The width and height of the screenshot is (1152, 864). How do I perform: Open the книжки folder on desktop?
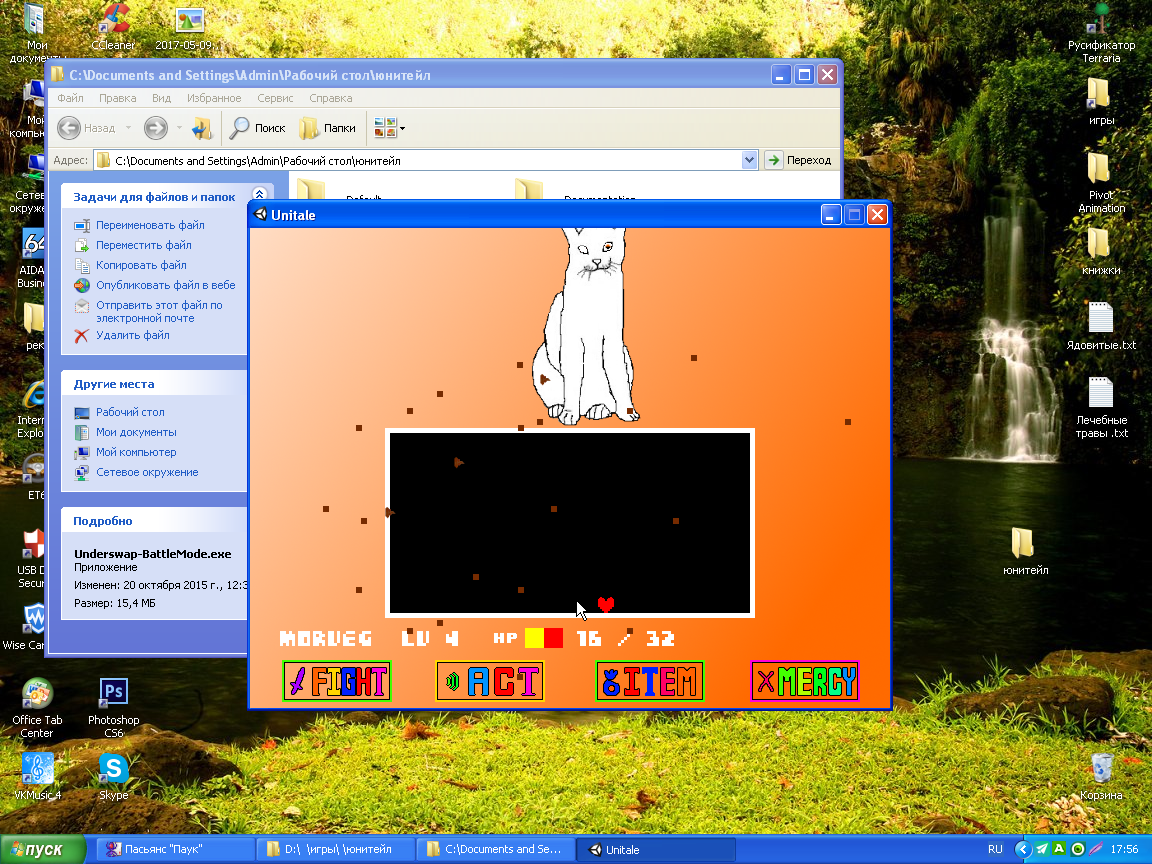1101,251
